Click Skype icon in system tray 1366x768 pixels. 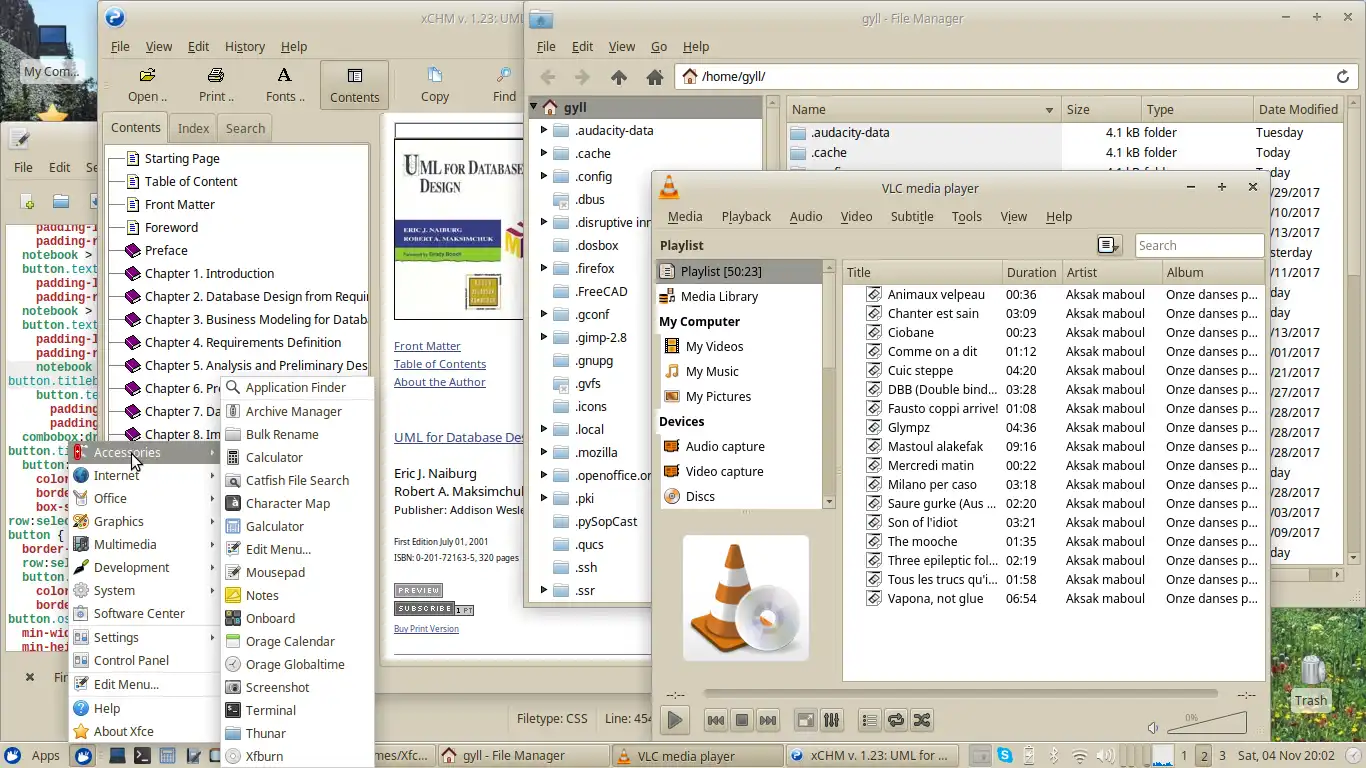[1004, 756]
